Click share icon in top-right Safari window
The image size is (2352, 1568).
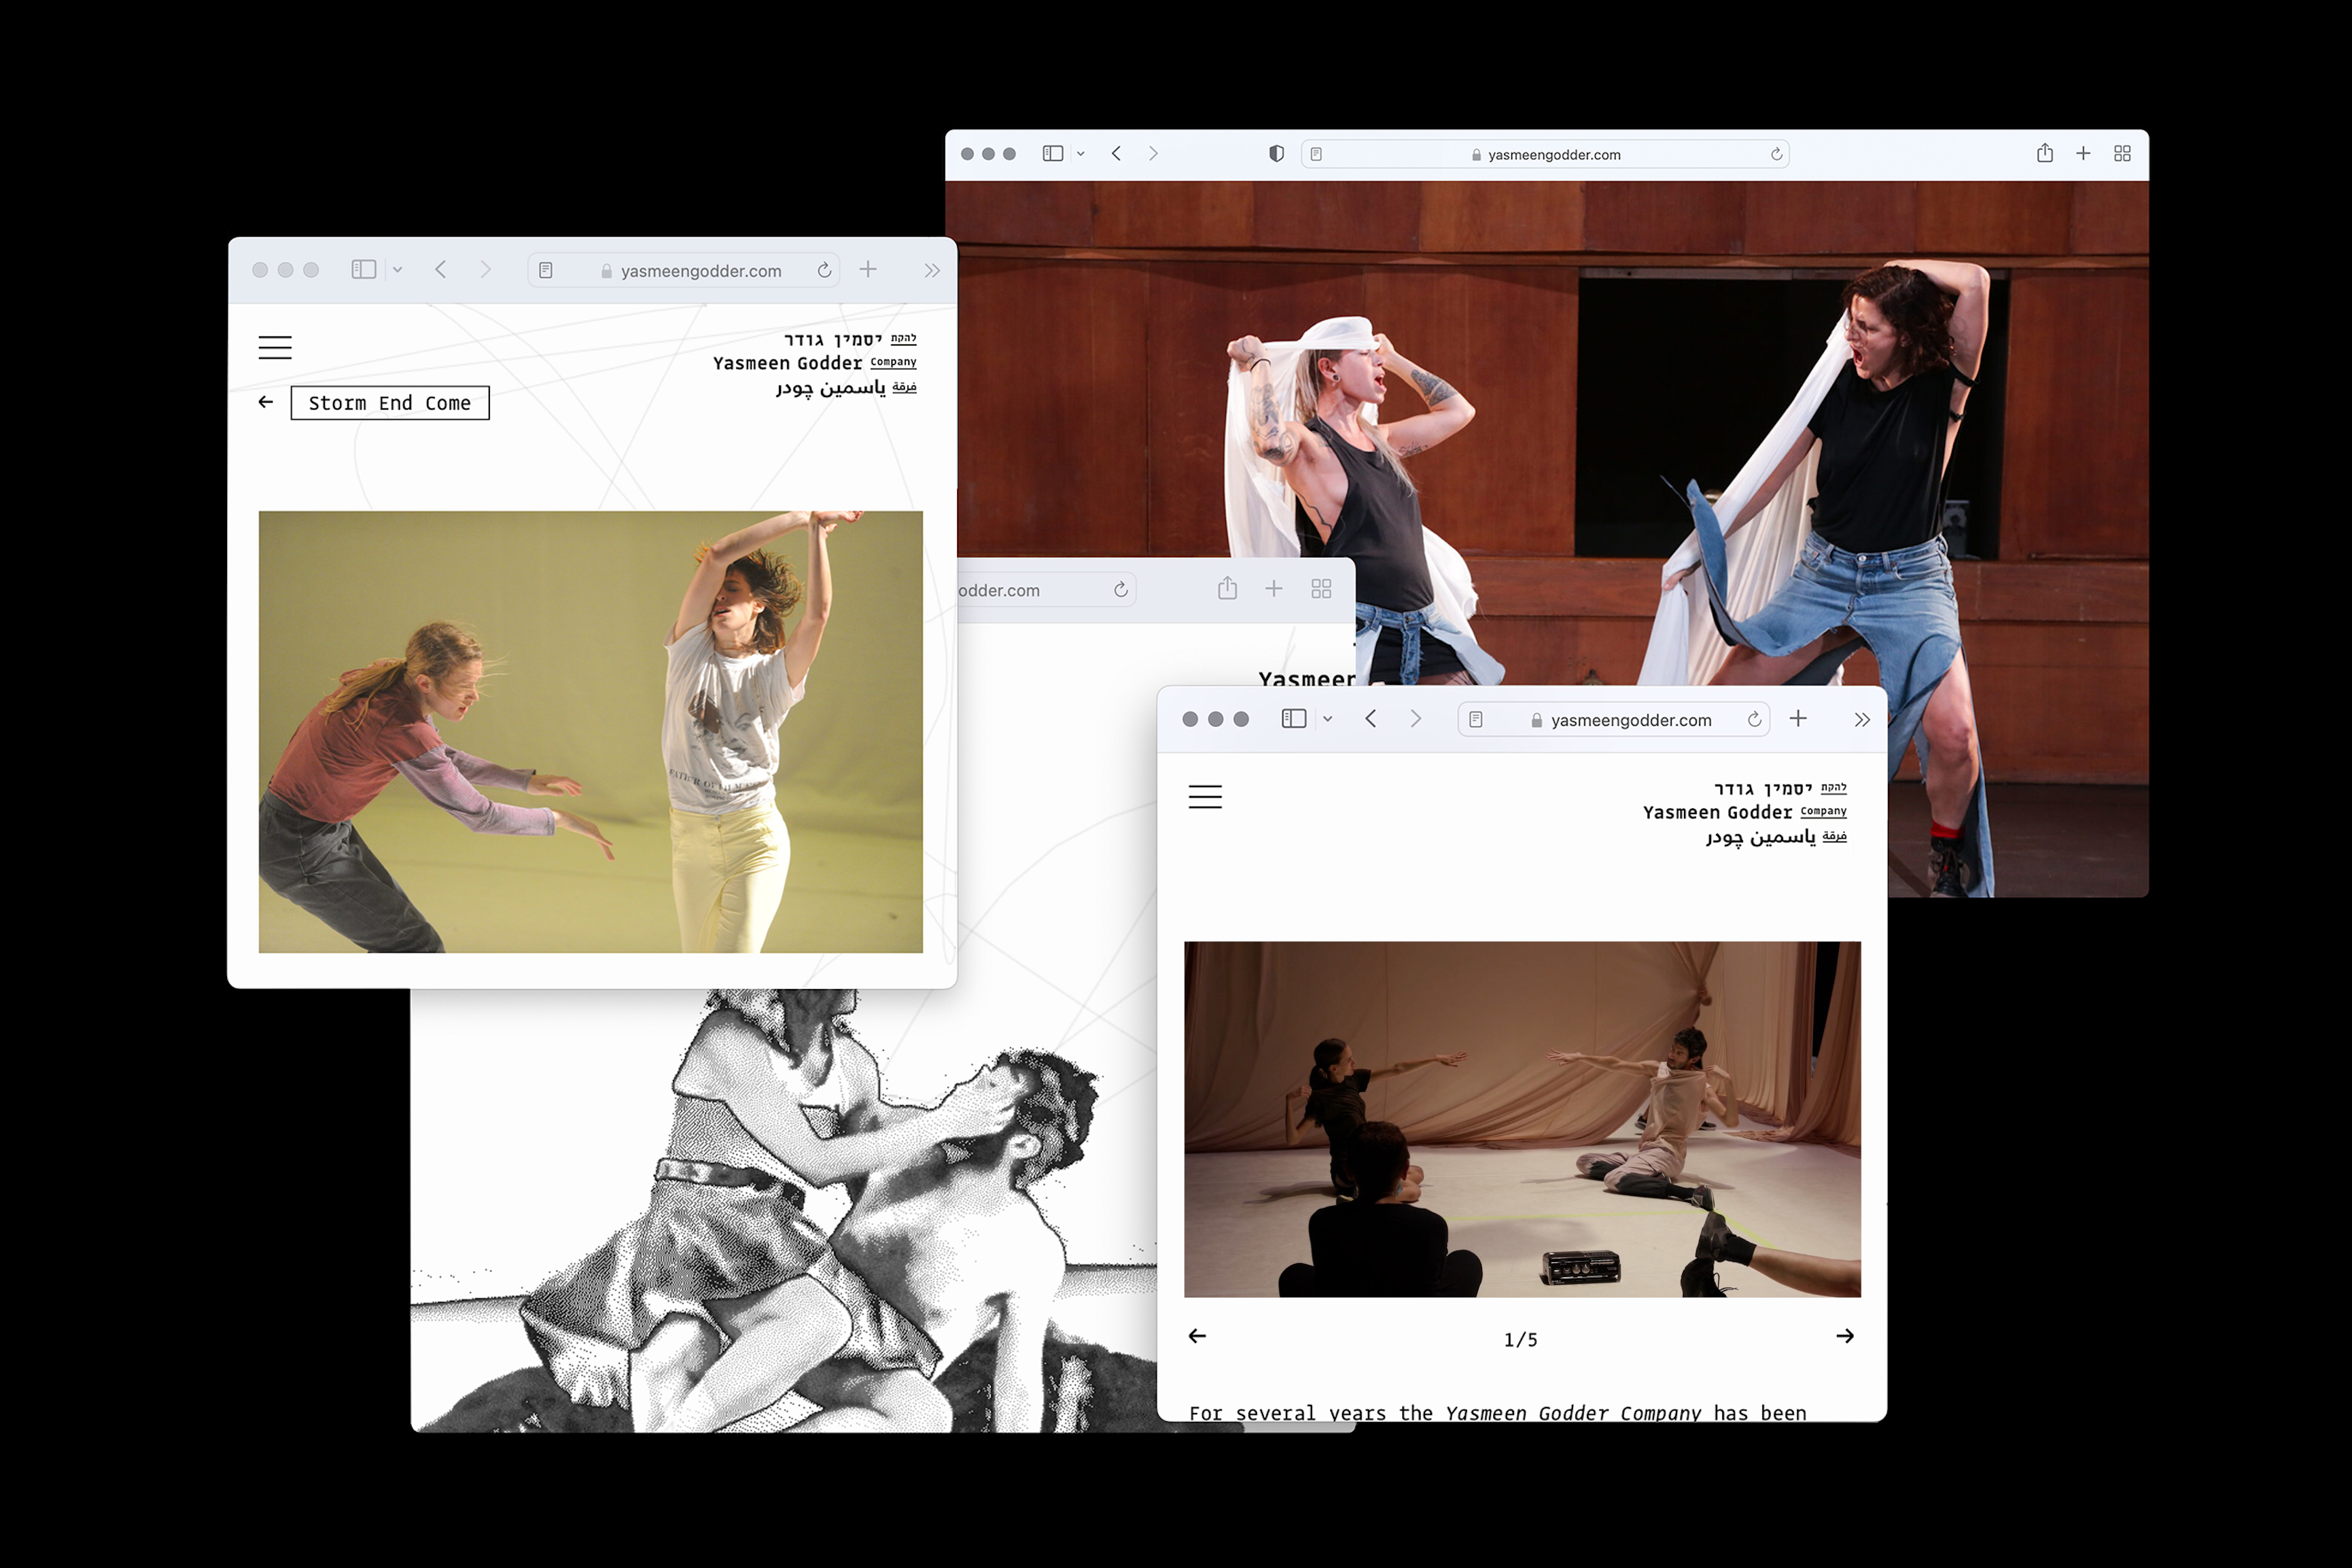tap(2044, 153)
